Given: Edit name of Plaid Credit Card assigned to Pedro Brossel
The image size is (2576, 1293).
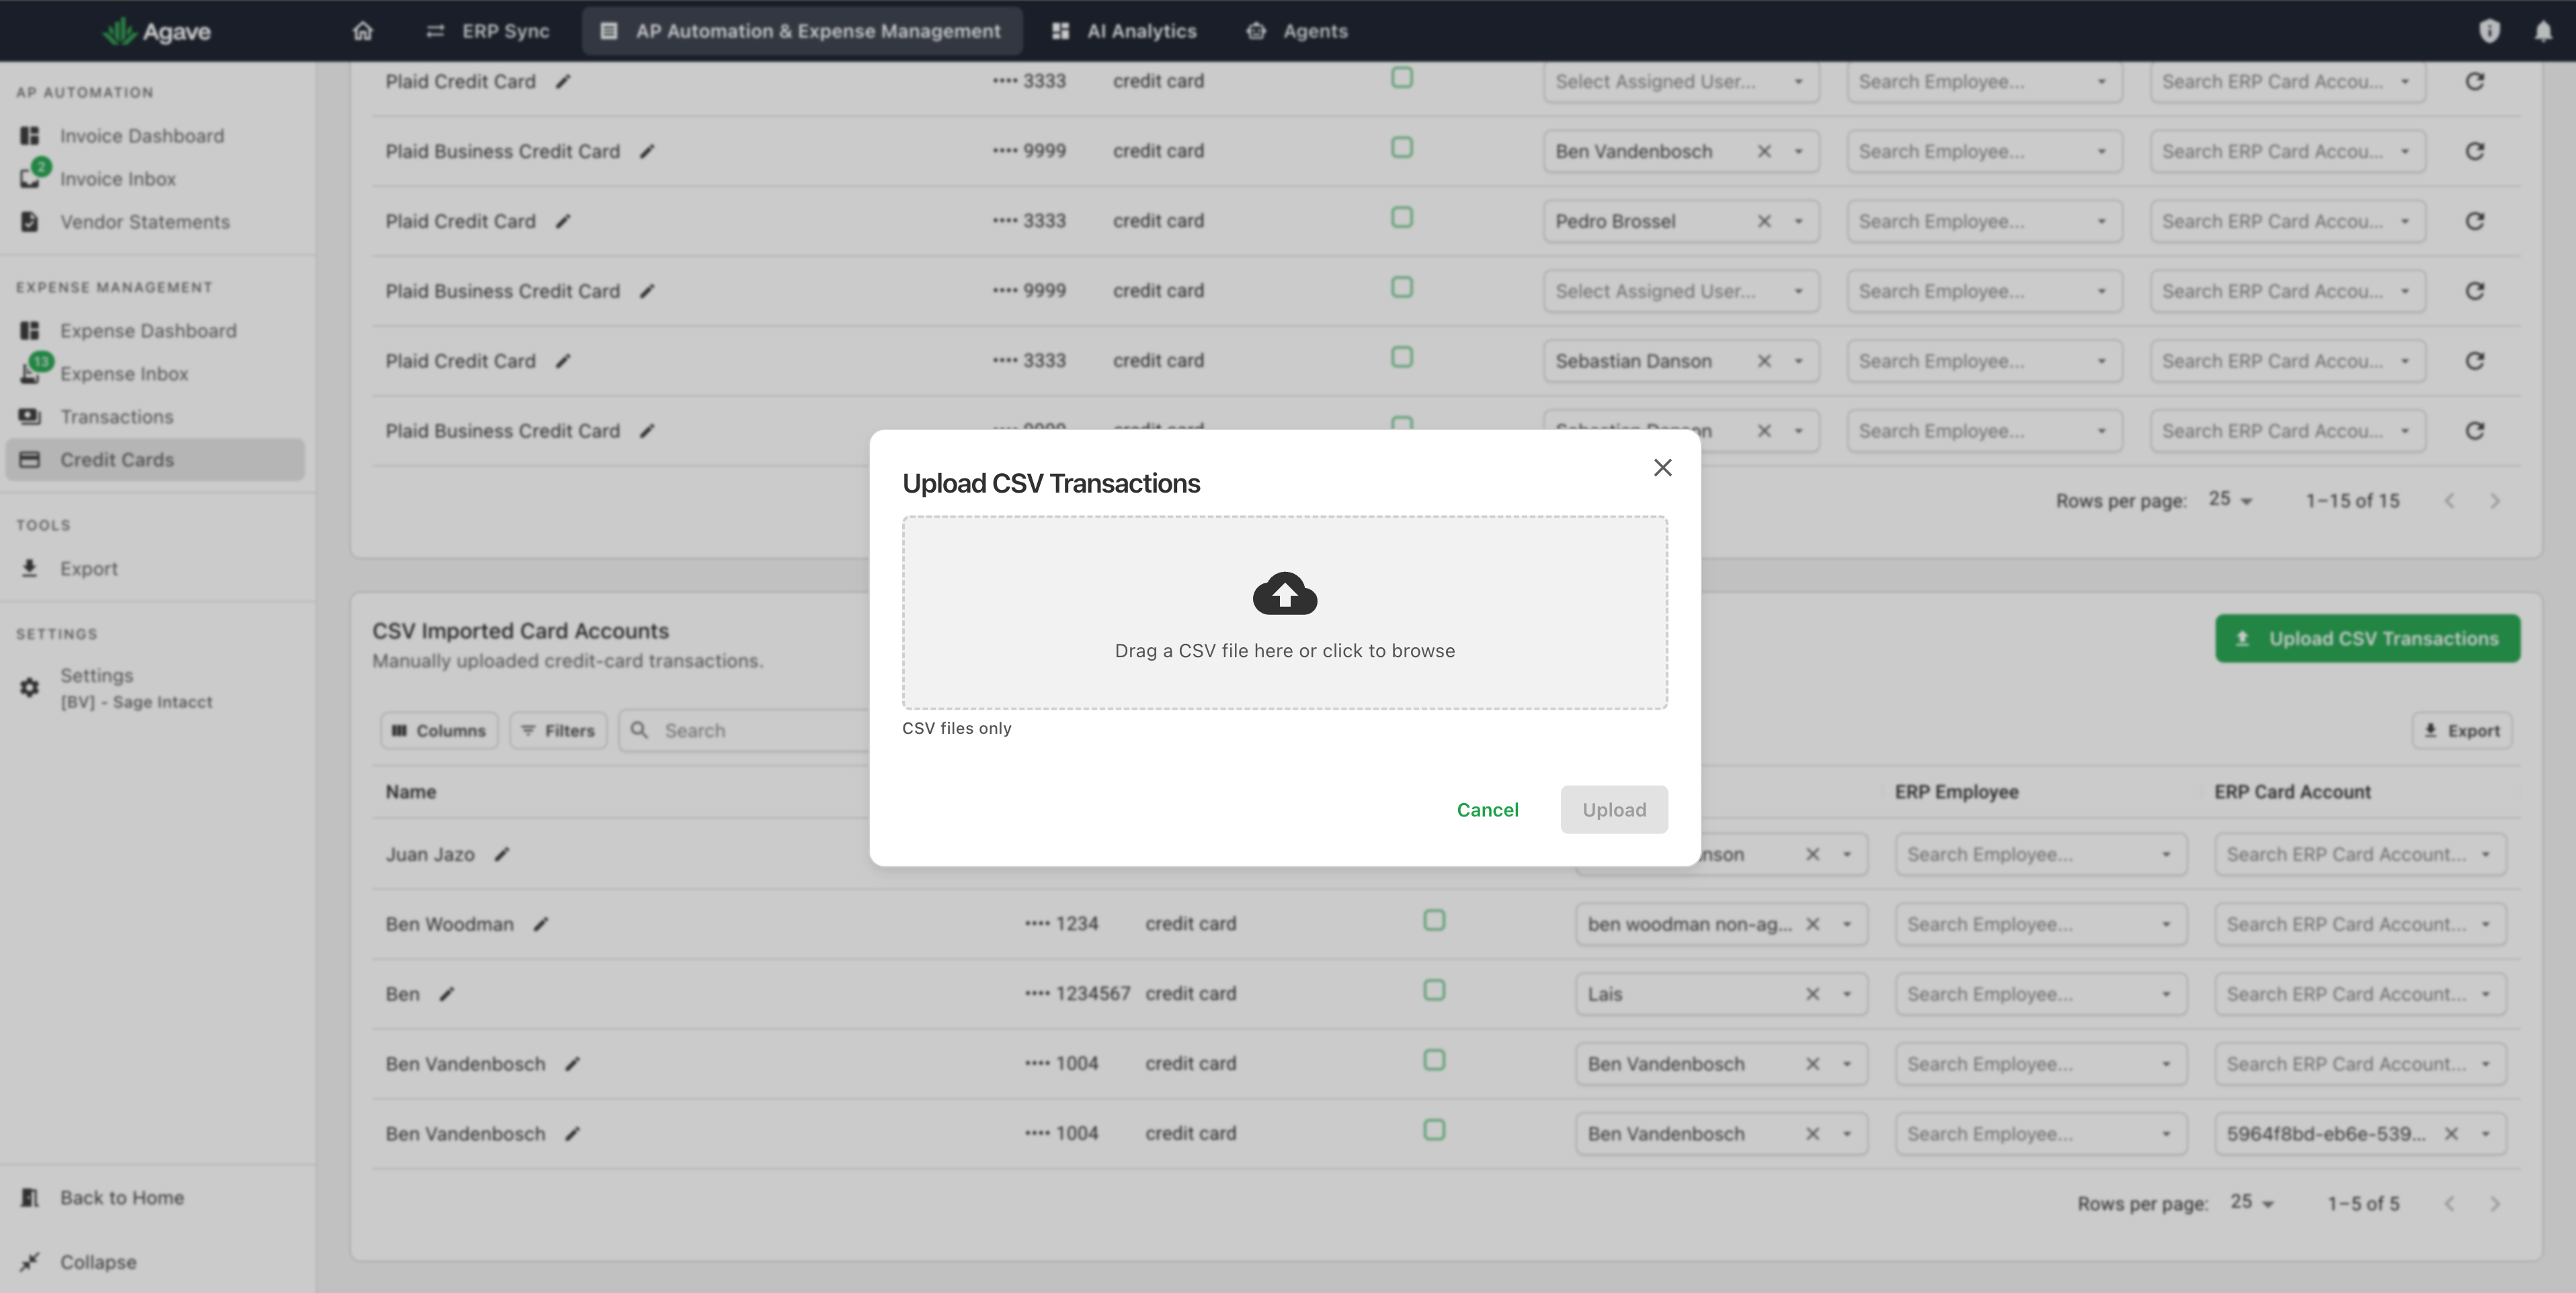Looking at the screenshot, I should point(563,221).
